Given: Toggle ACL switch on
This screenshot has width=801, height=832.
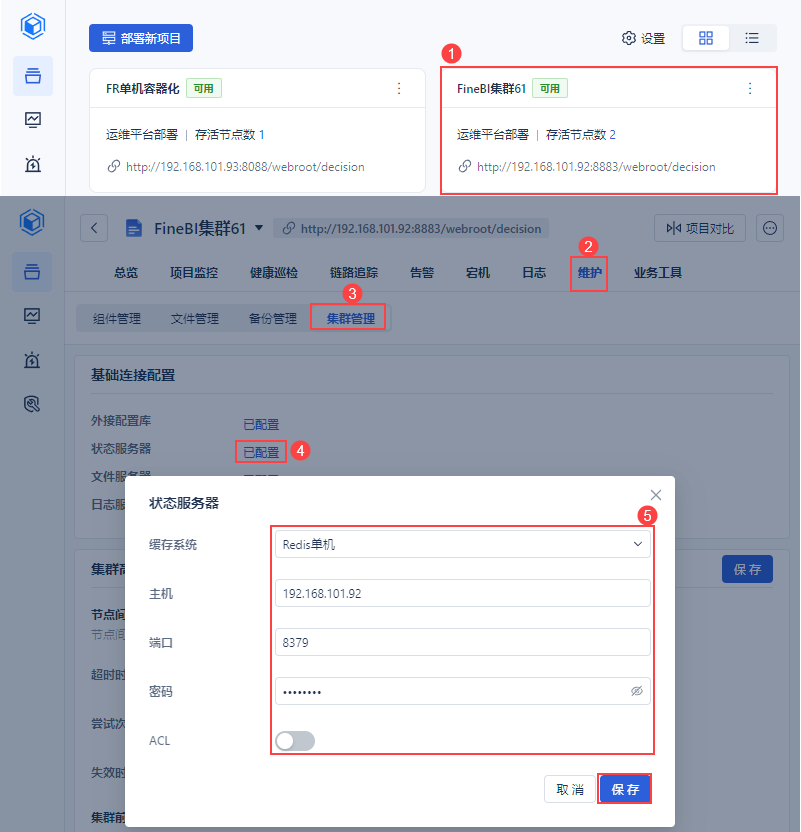Looking at the screenshot, I should coord(295,741).
